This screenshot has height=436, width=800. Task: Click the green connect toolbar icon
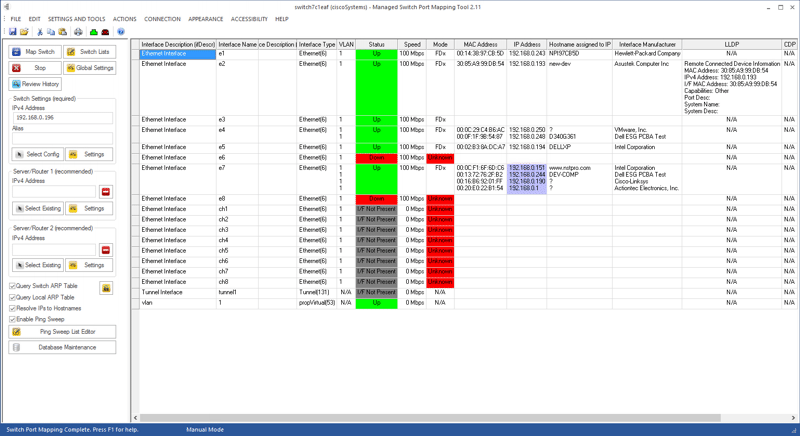[93, 32]
